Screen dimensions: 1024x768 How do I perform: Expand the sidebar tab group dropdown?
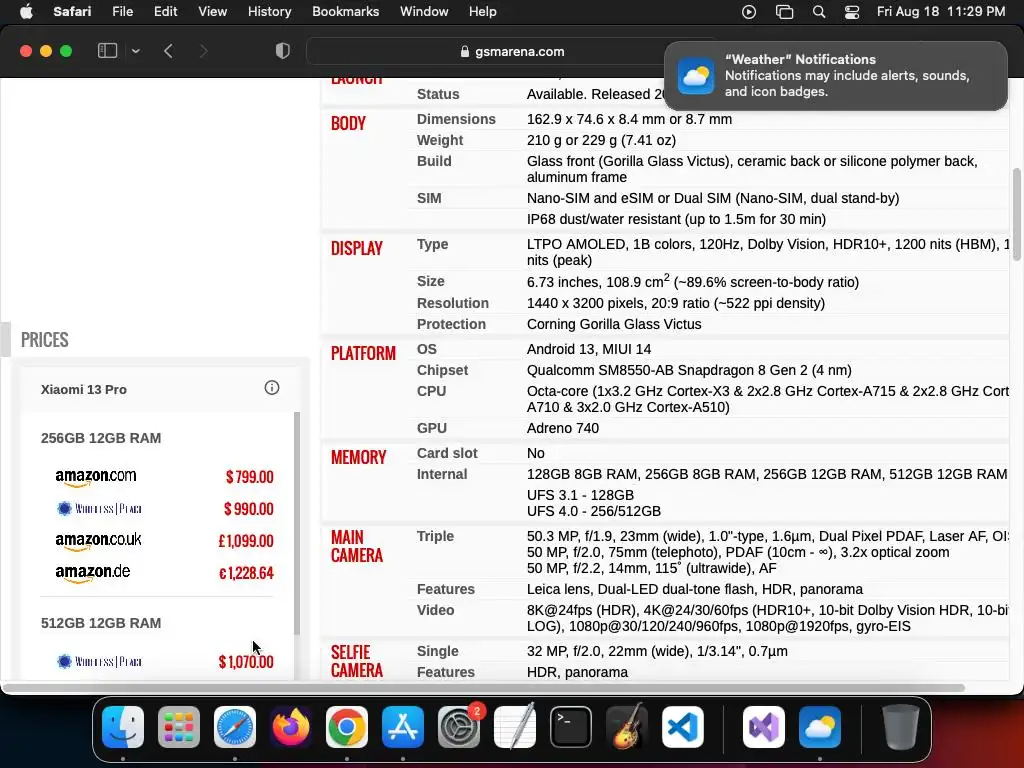[135, 51]
